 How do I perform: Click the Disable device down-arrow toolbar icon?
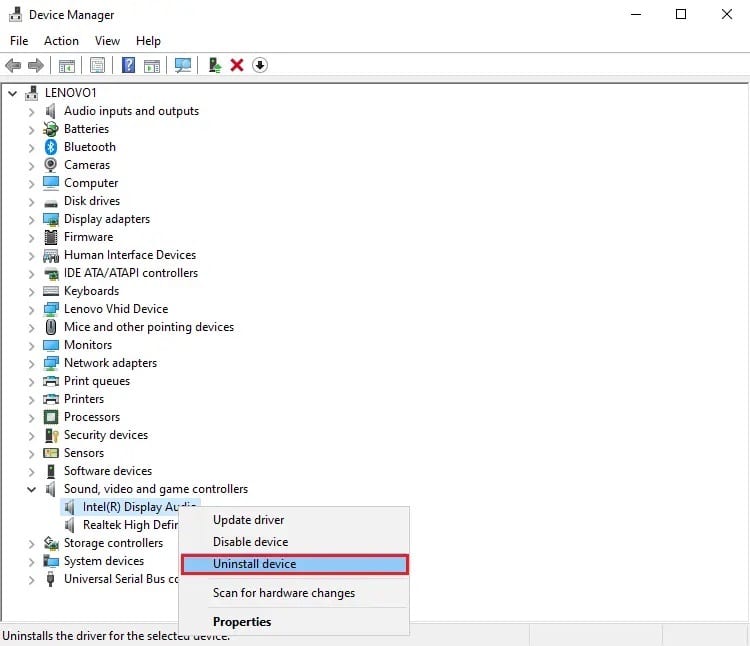260,65
